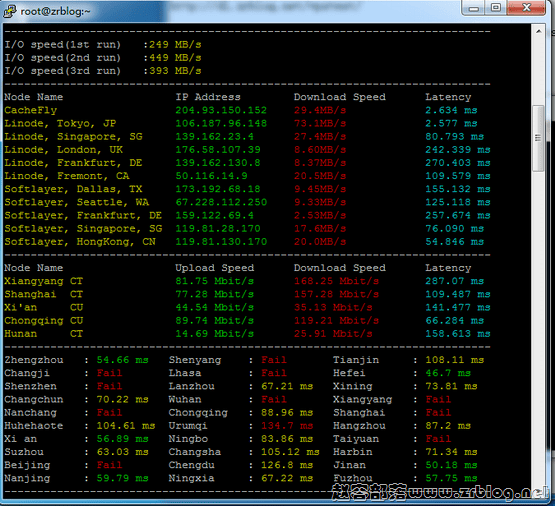Click the root@zrblog:~ window title
The width and height of the screenshot is (555, 506).
55,11
